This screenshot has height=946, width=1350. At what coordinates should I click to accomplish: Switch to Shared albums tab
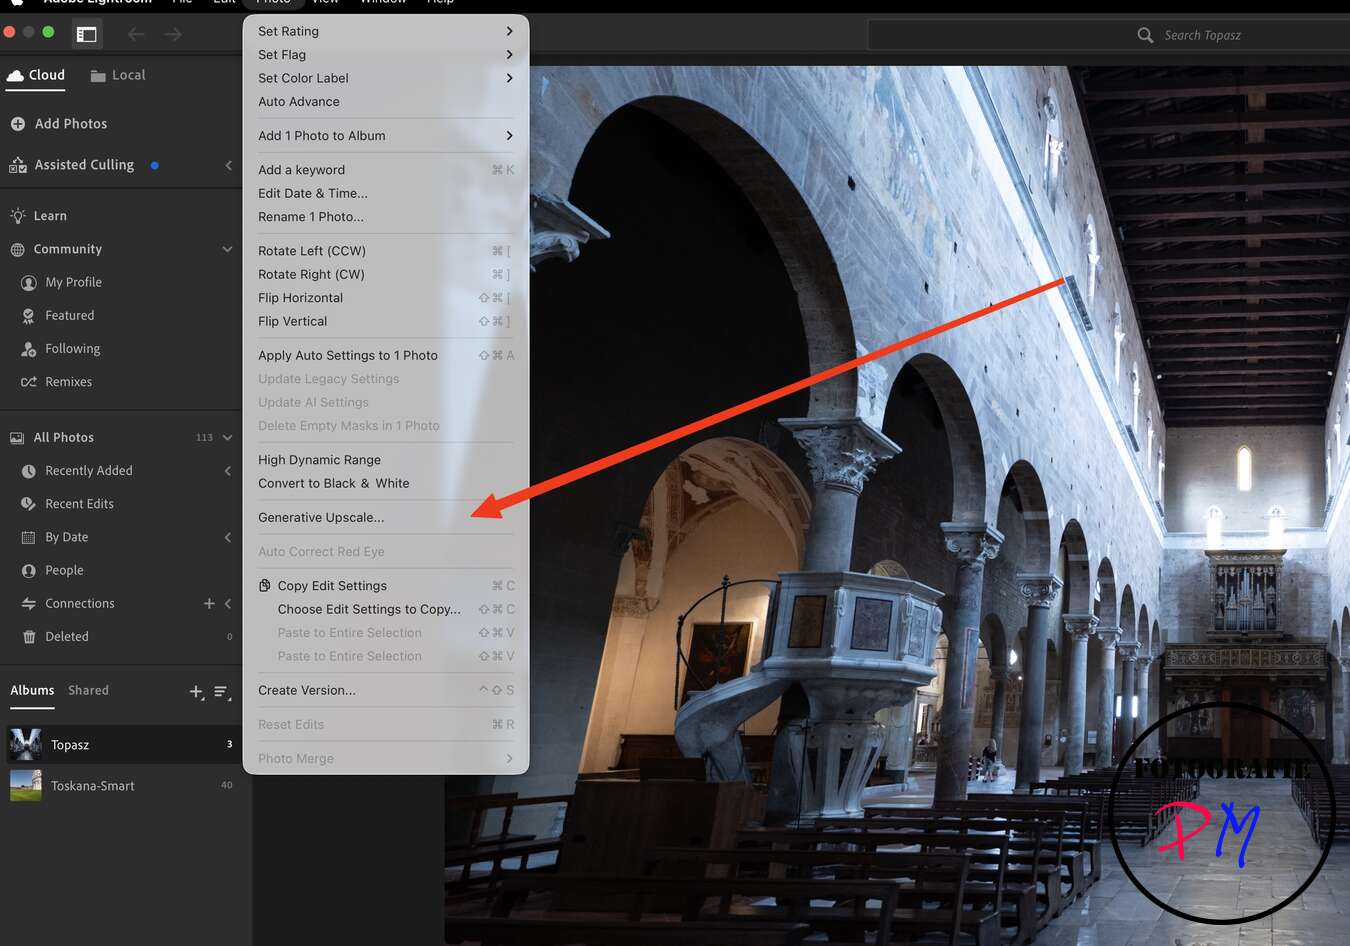point(88,691)
